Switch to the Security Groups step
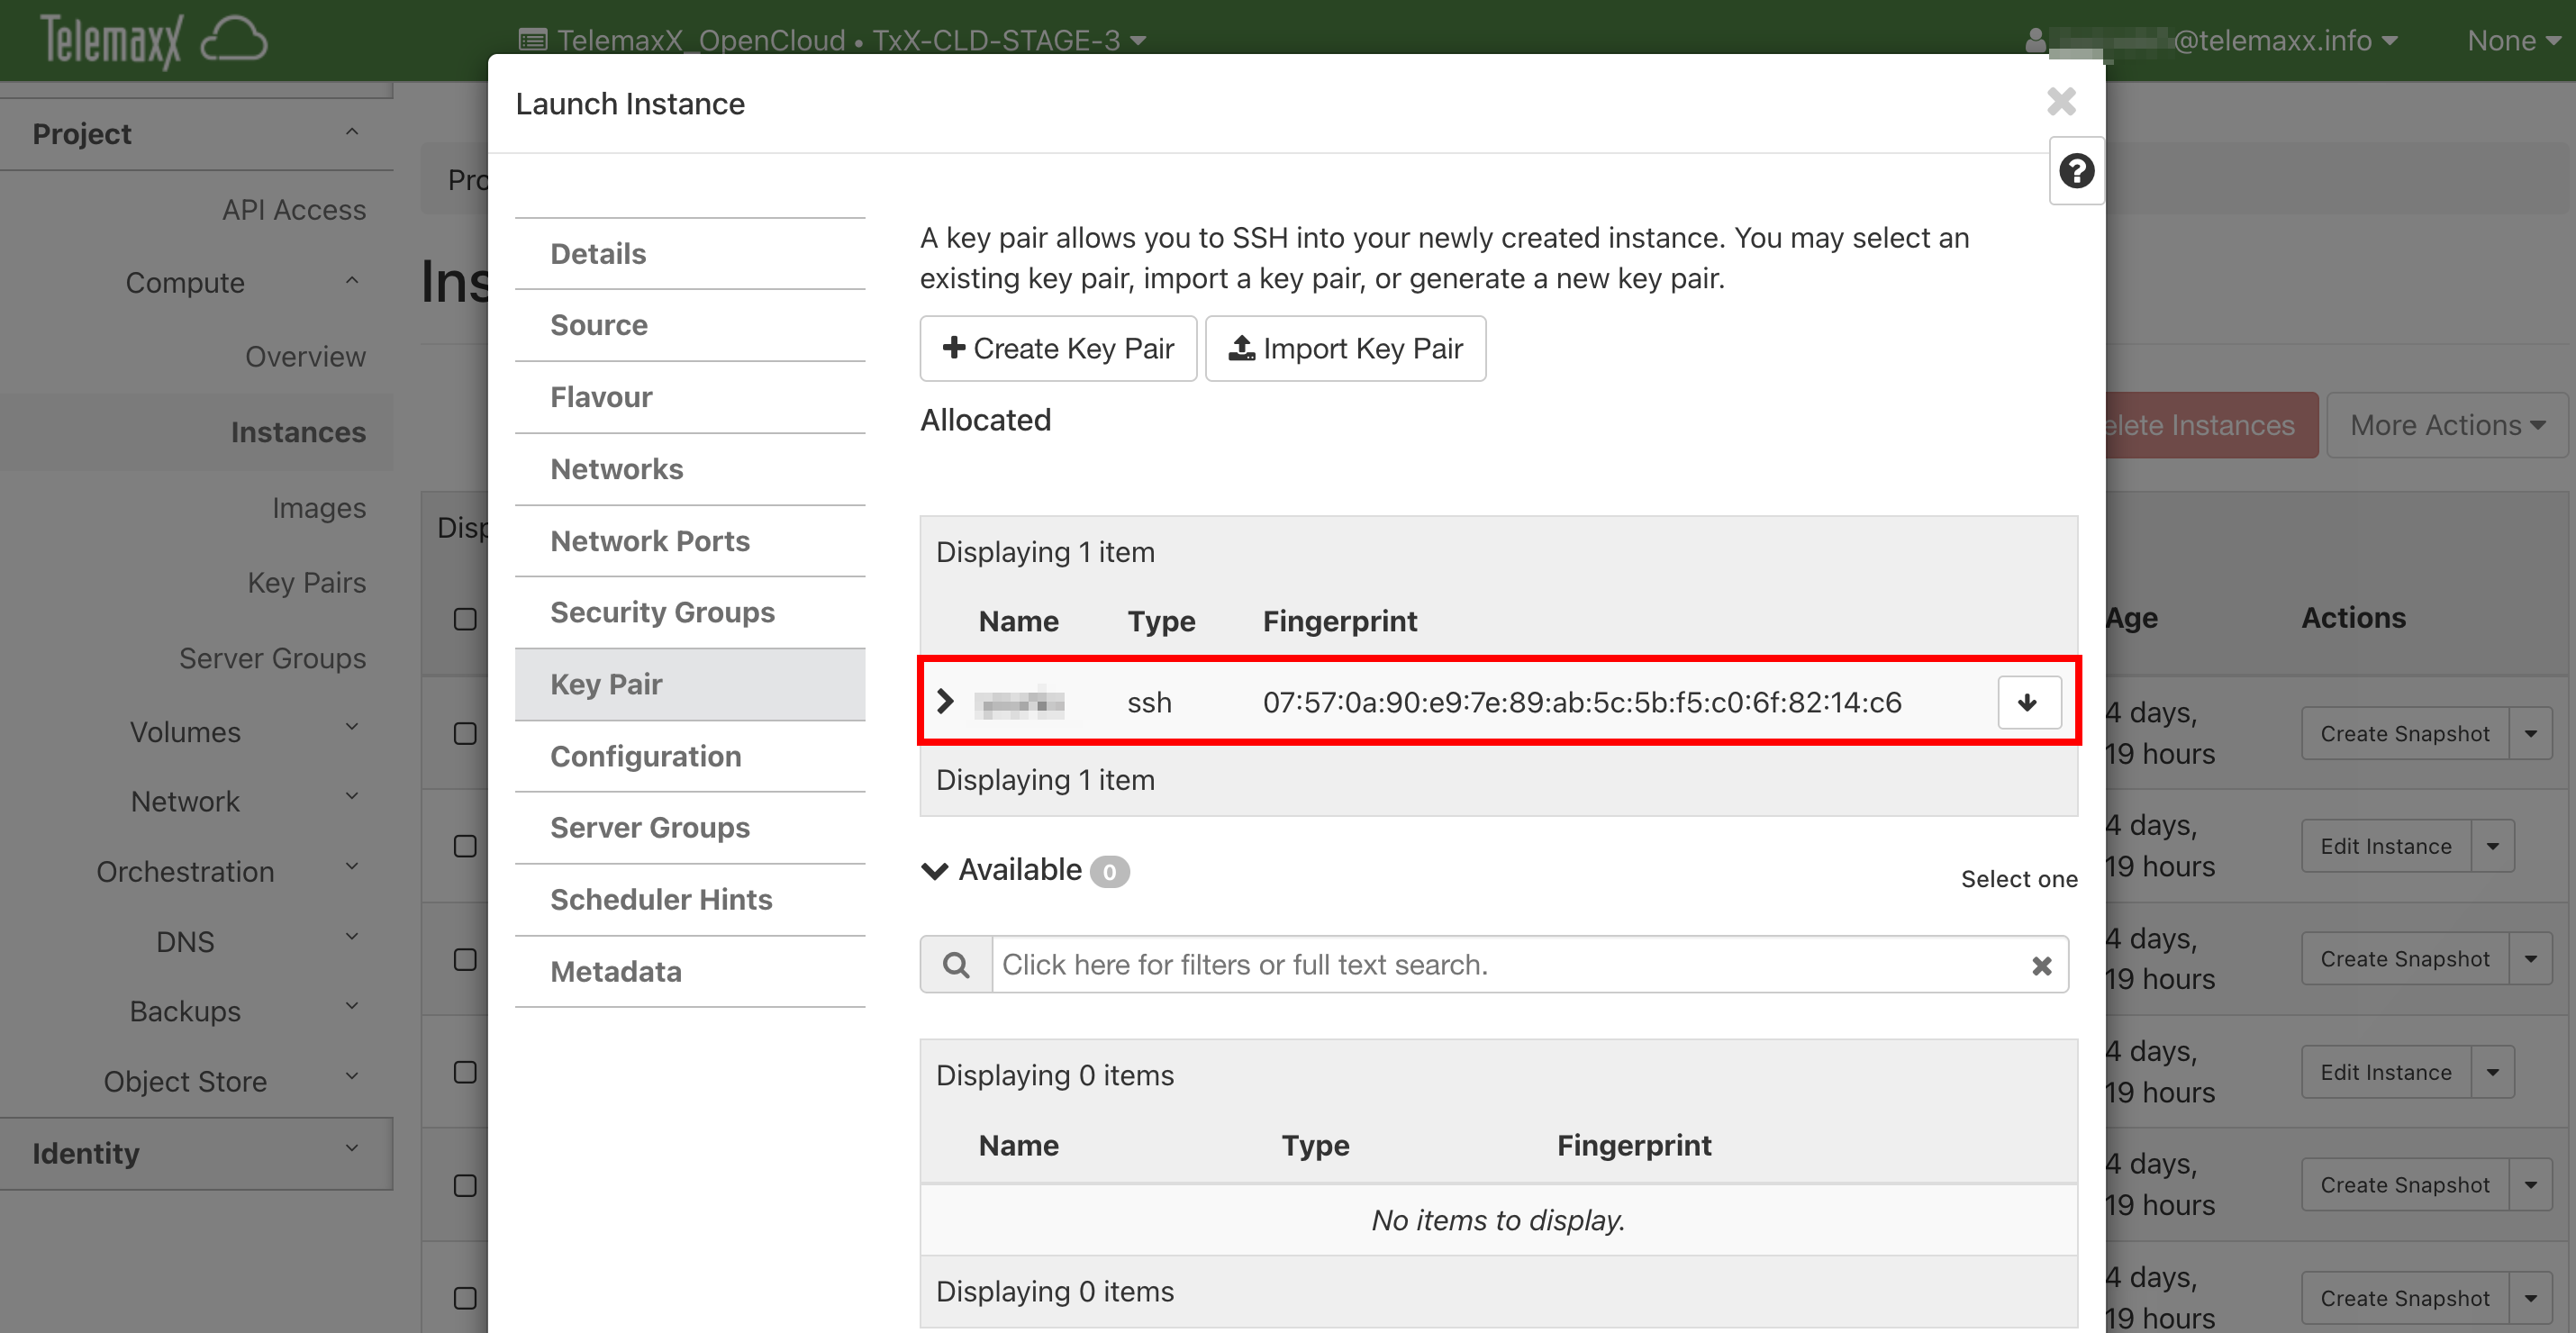The height and width of the screenshot is (1333, 2576). [x=662, y=612]
